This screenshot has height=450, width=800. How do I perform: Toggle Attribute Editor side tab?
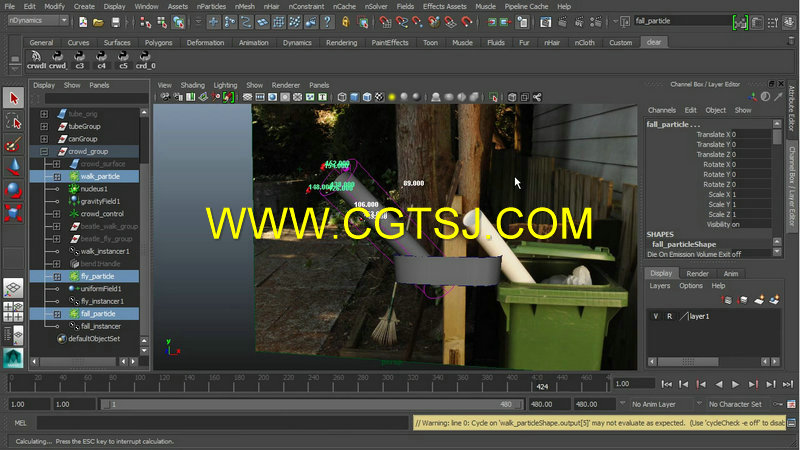point(792,108)
